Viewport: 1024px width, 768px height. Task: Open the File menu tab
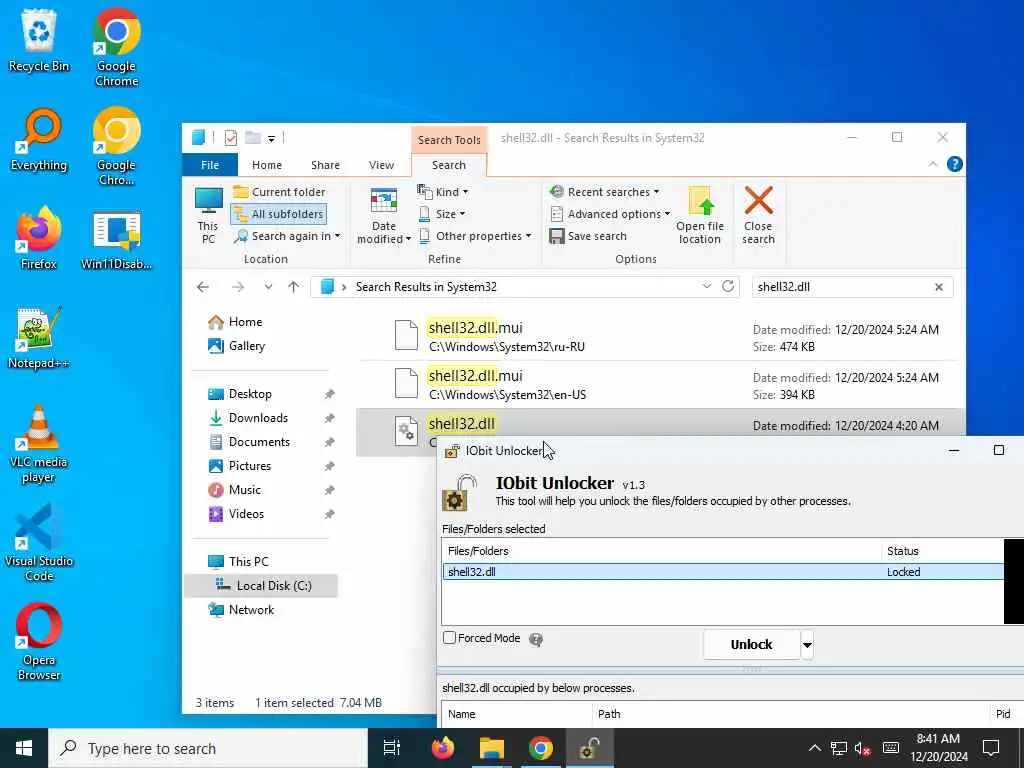point(210,165)
